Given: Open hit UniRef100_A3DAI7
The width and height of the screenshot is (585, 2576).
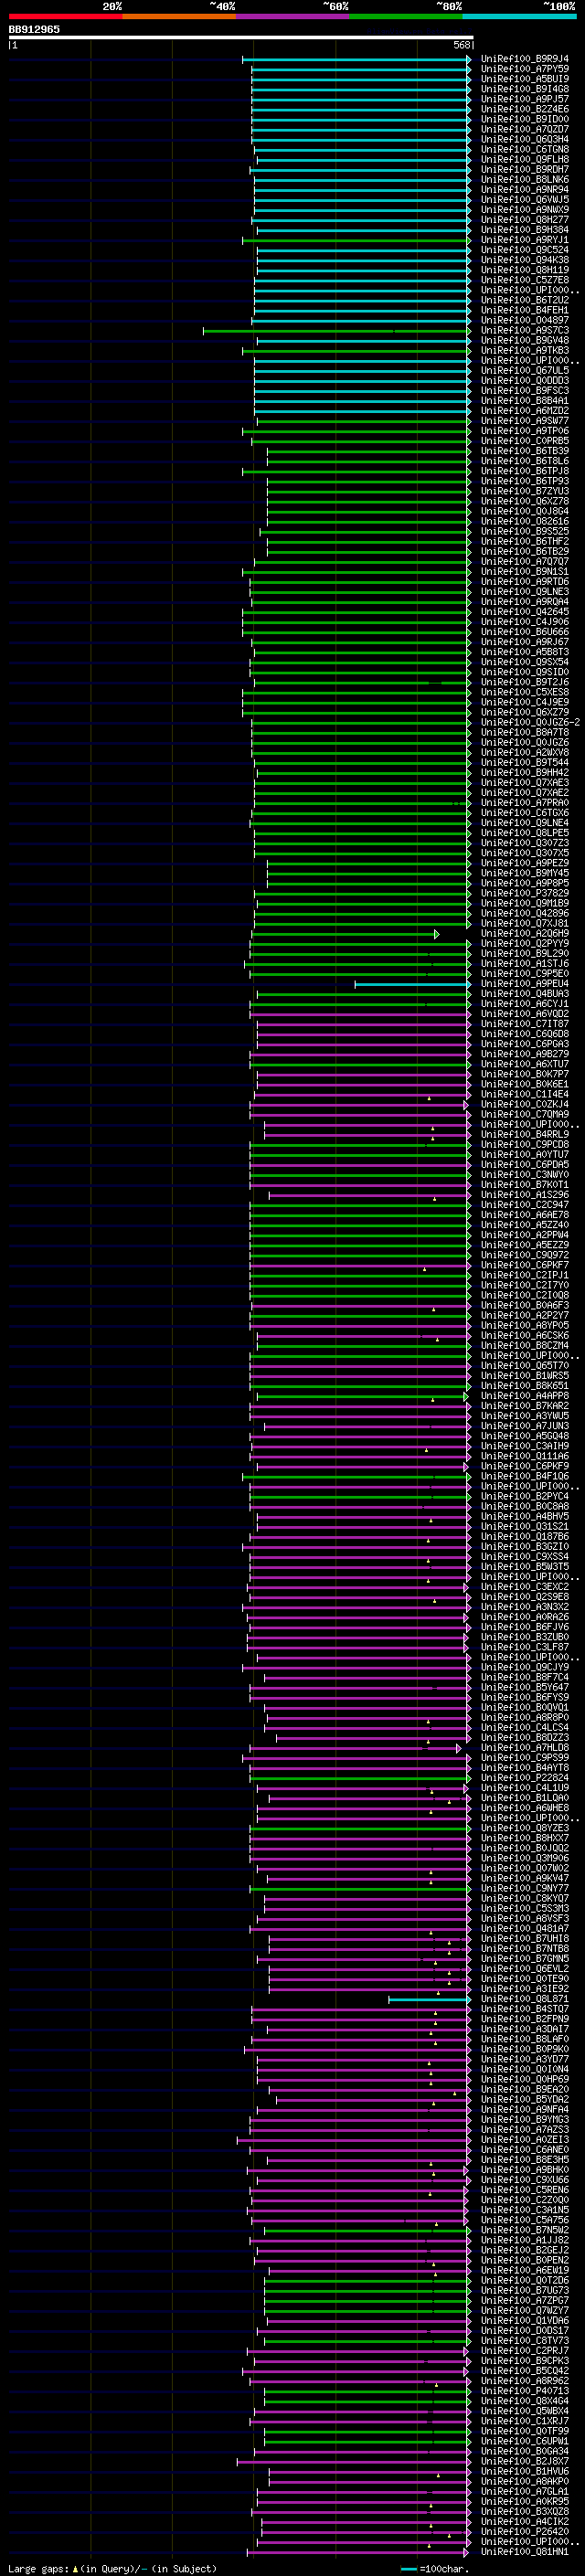Looking at the screenshot, I should pyautogui.click(x=524, y=2028).
